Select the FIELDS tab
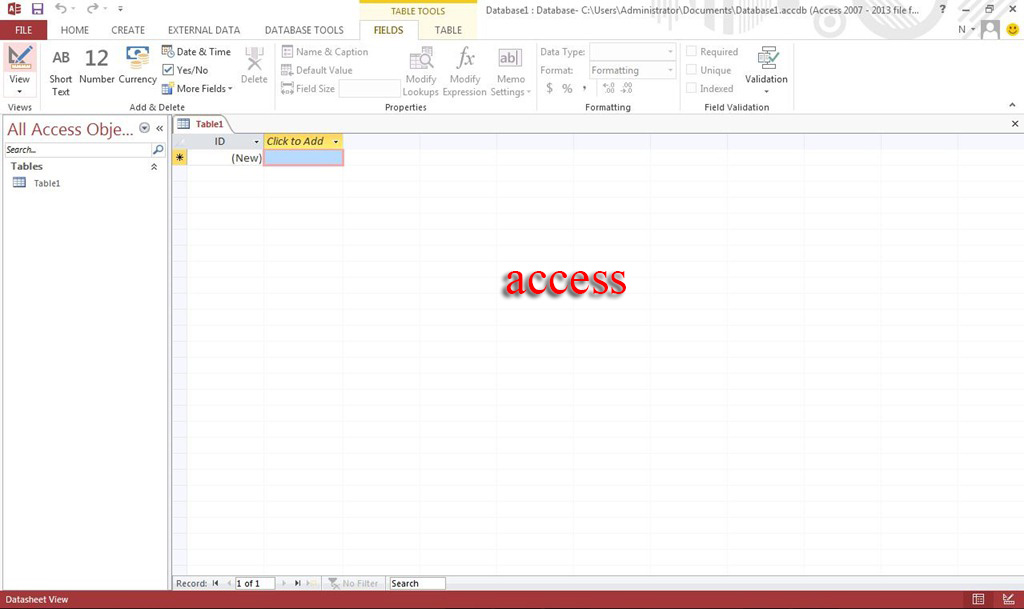Image resolution: width=1024 pixels, height=609 pixels. (x=388, y=30)
